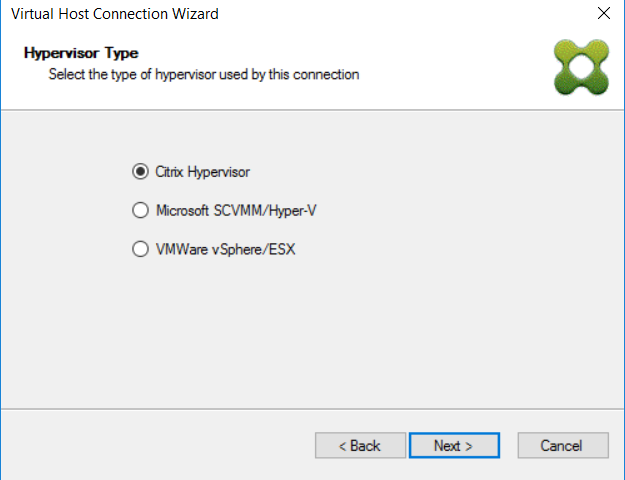Go to the previous step with Back

(x=360, y=445)
